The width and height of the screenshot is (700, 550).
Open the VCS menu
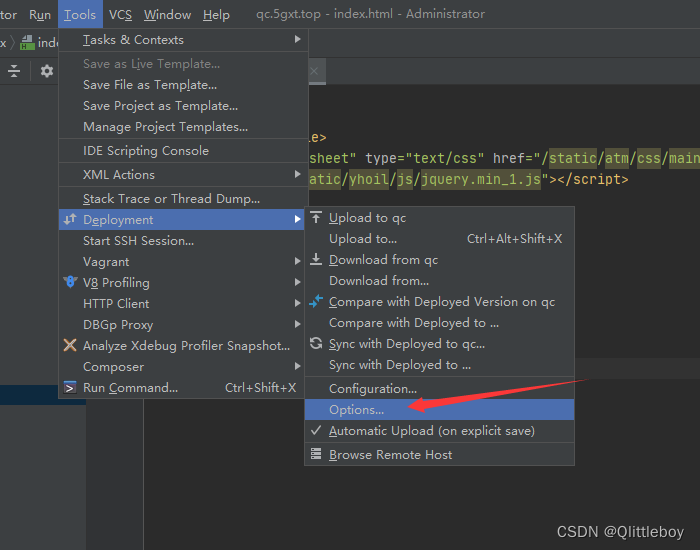[x=120, y=14]
